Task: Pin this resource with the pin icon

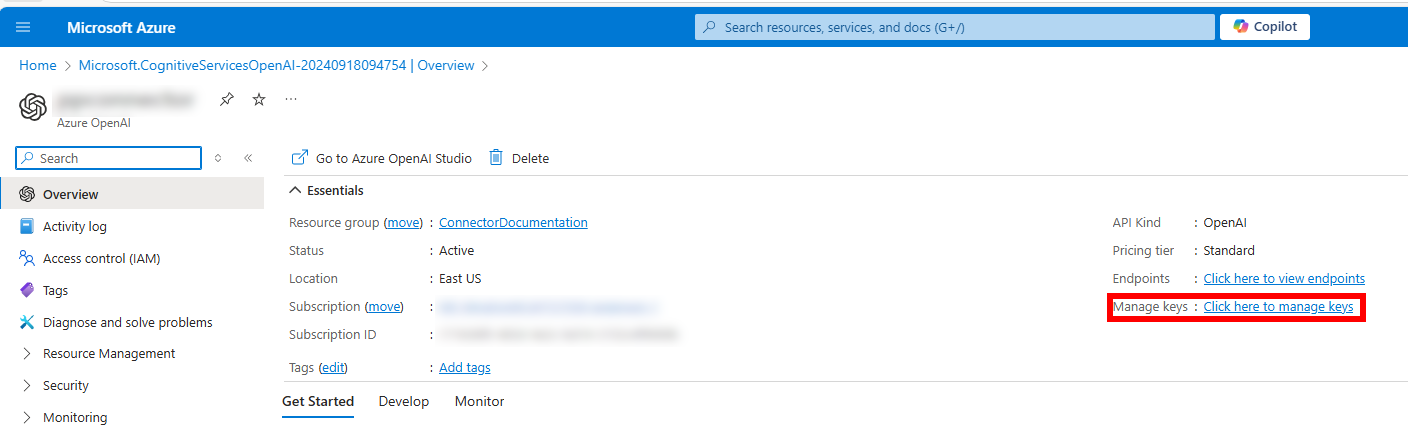Action: pyautogui.click(x=227, y=99)
